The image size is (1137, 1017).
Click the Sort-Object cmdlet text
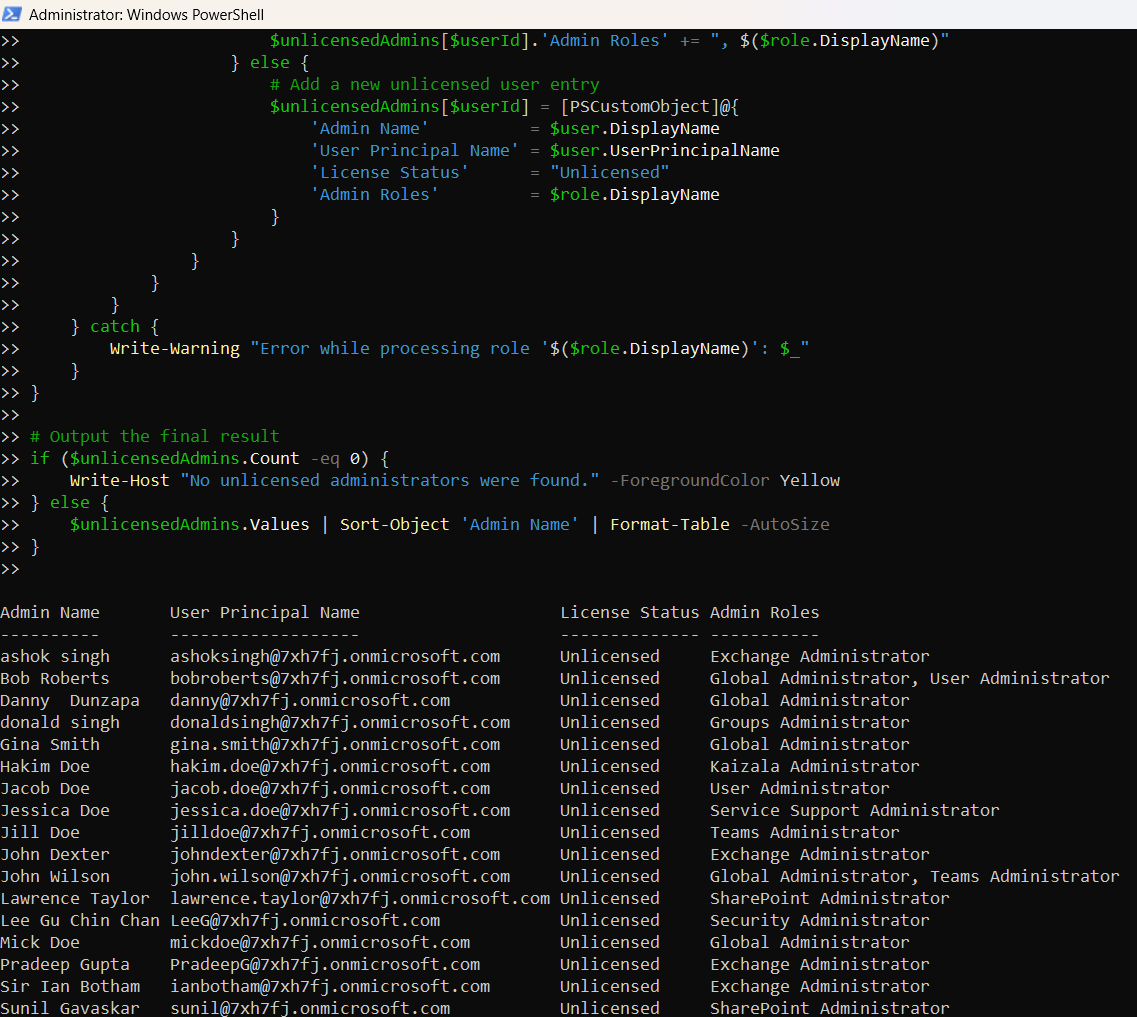tap(394, 524)
